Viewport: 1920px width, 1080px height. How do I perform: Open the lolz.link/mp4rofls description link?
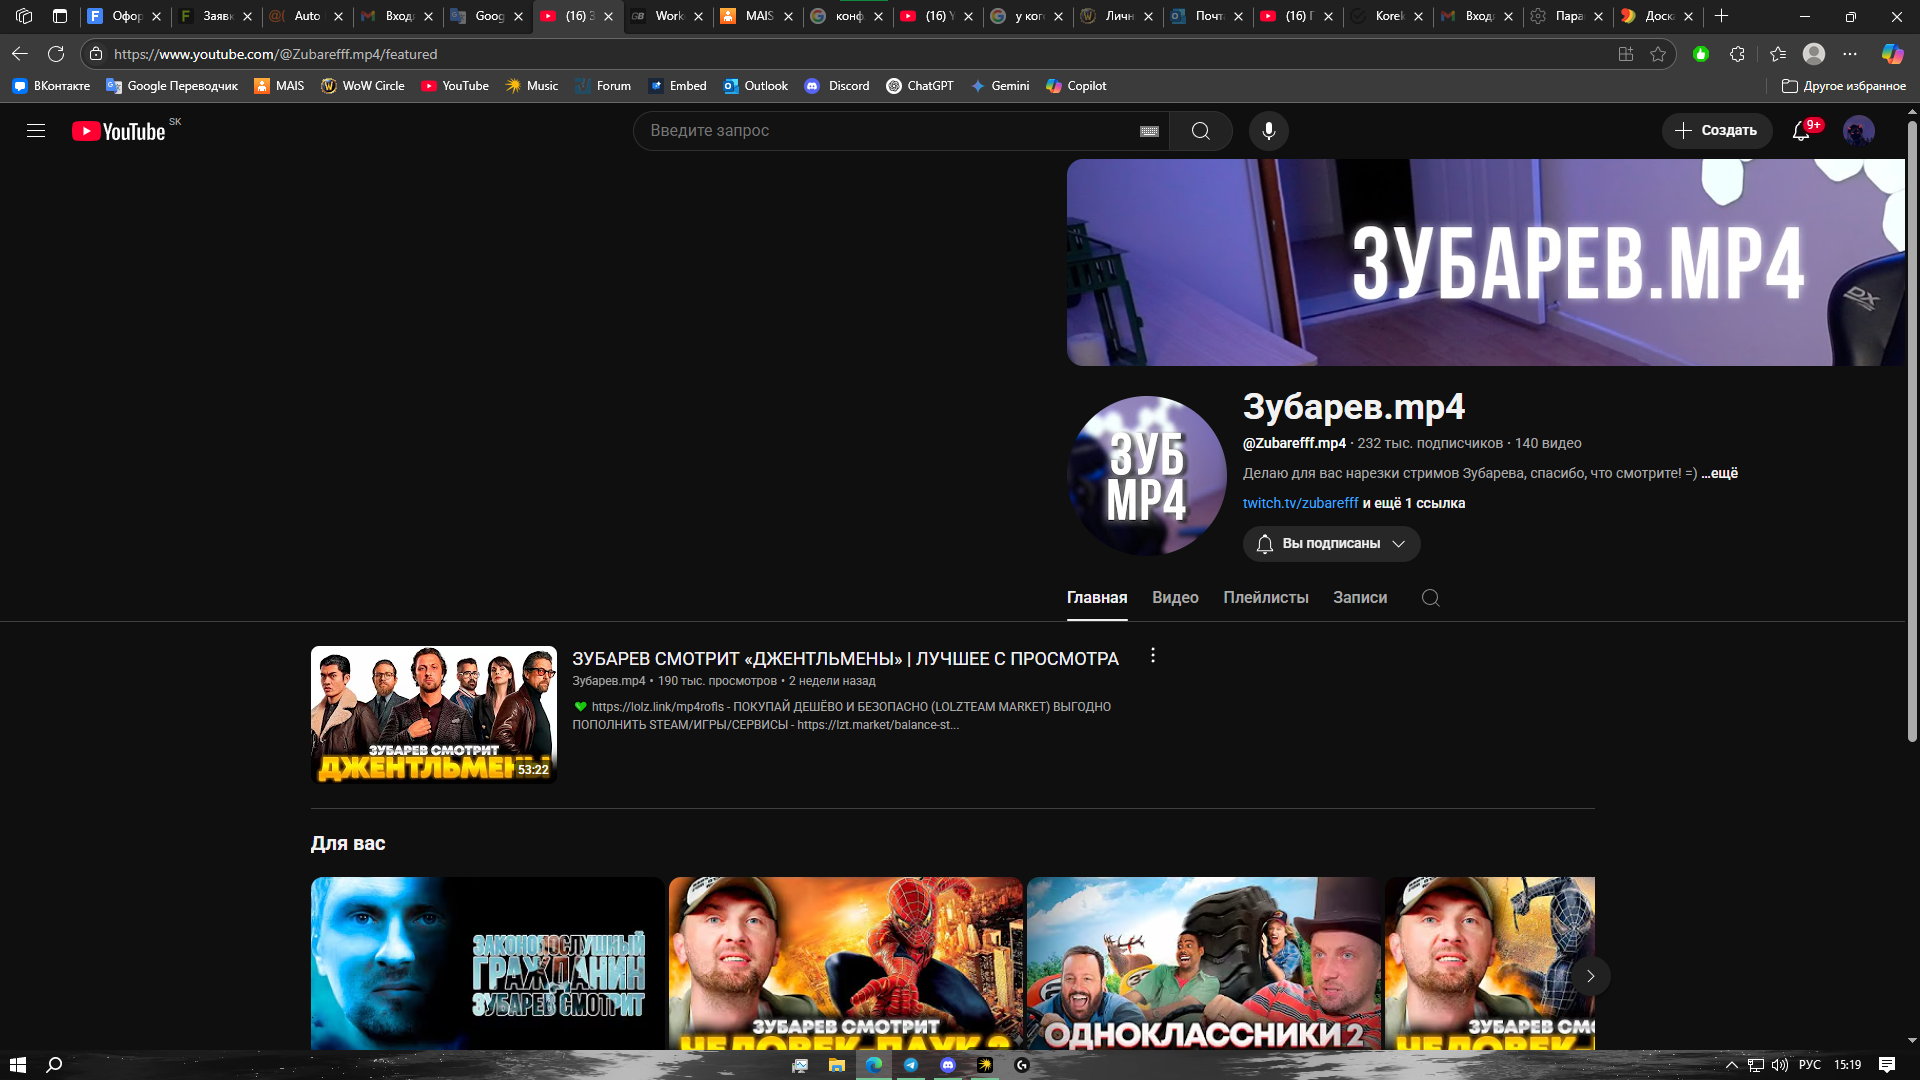657,707
